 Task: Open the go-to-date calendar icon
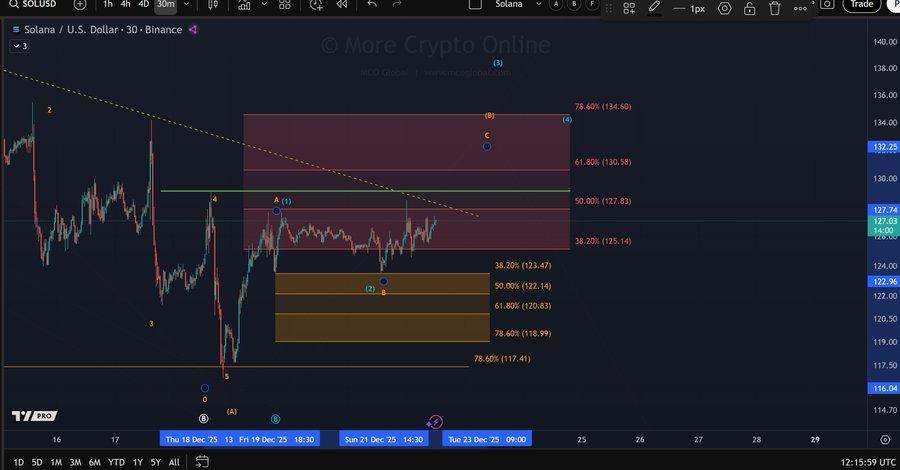pyautogui.click(x=202, y=462)
